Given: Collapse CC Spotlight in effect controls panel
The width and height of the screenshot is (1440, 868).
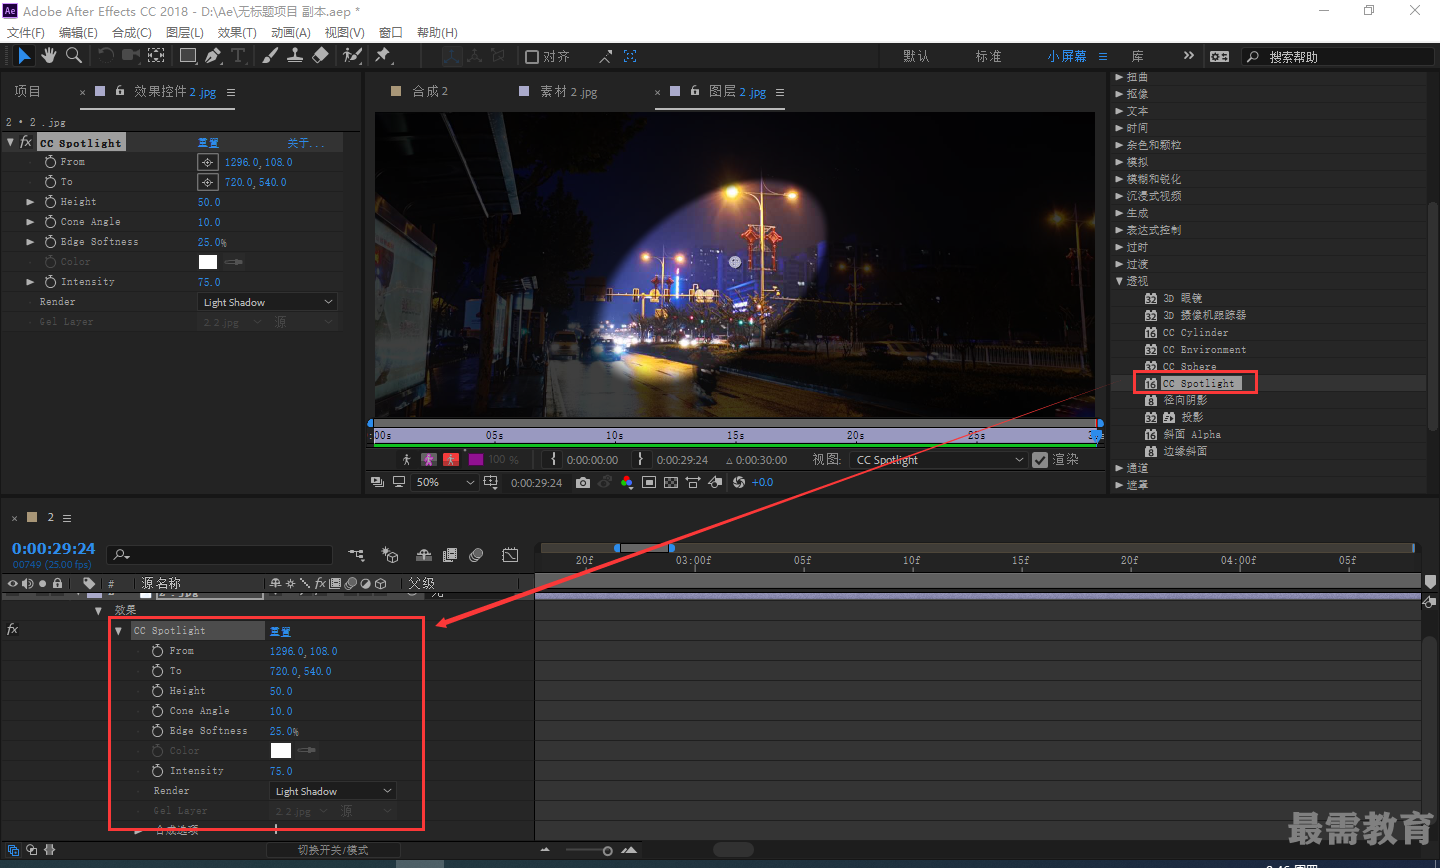Looking at the screenshot, I should click(x=10, y=142).
